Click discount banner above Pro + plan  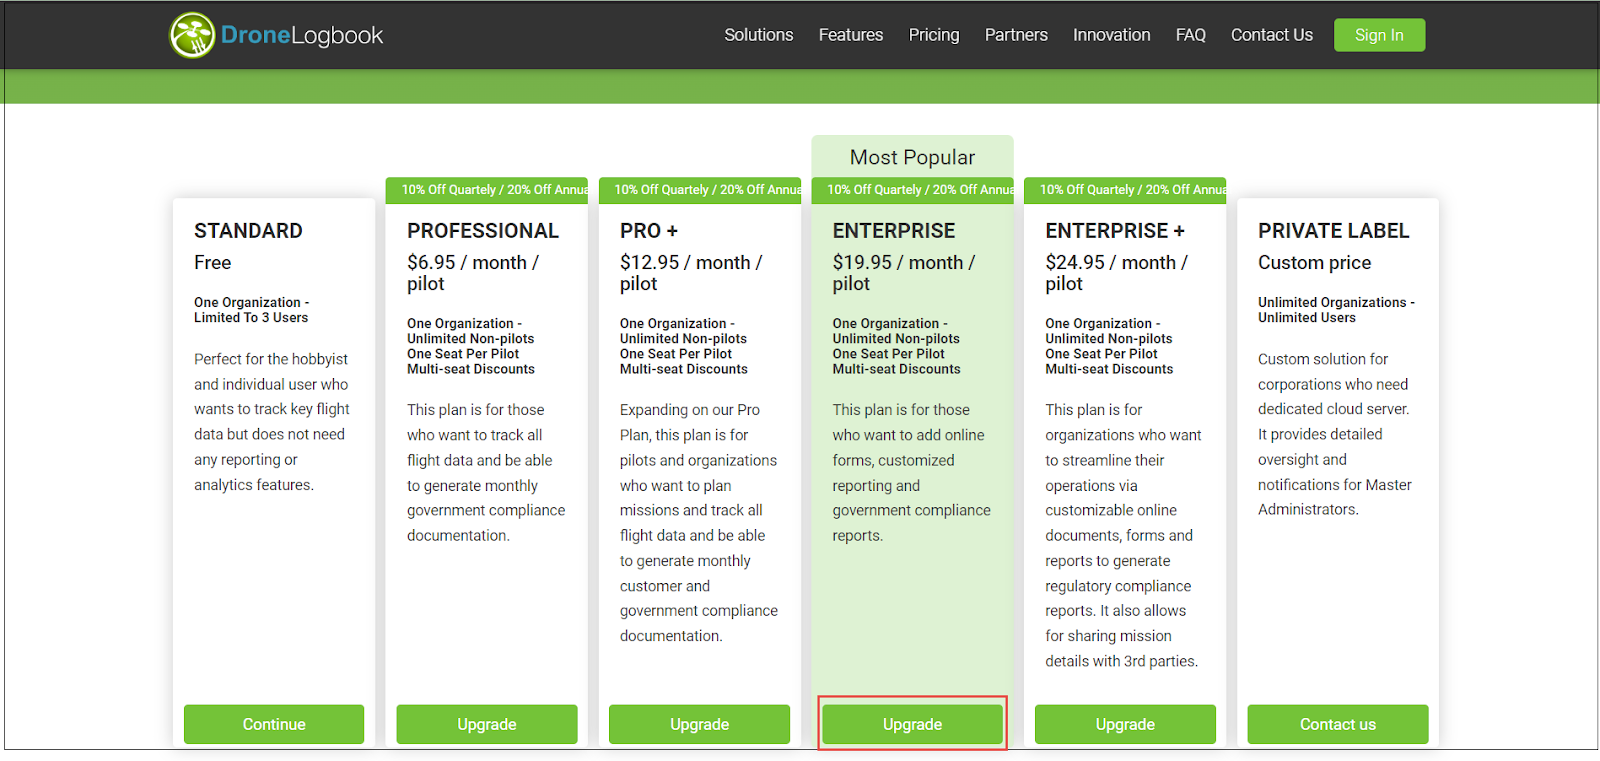700,190
